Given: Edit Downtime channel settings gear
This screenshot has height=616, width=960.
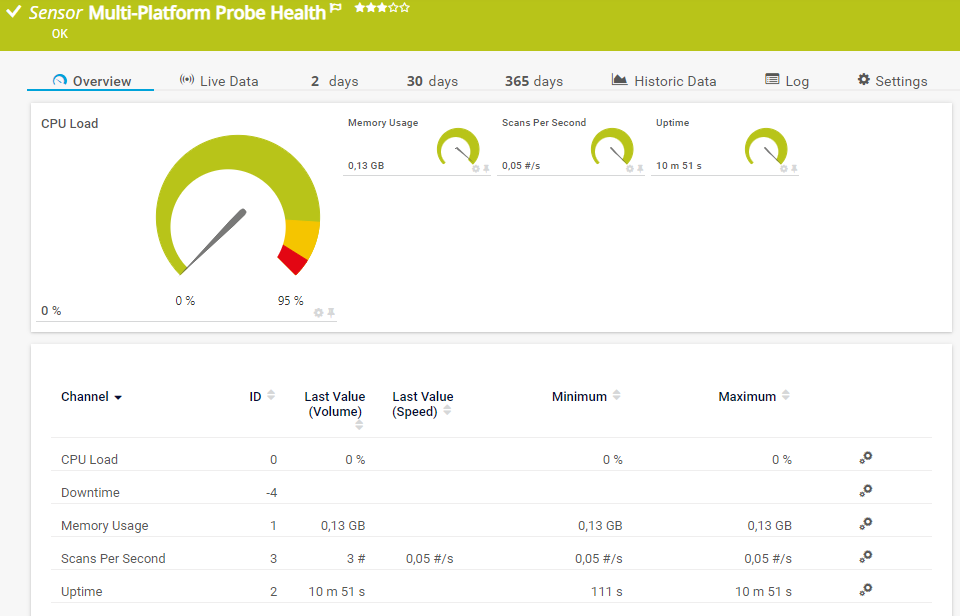Looking at the screenshot, I should pyautogui.click(x=866, y=491).
